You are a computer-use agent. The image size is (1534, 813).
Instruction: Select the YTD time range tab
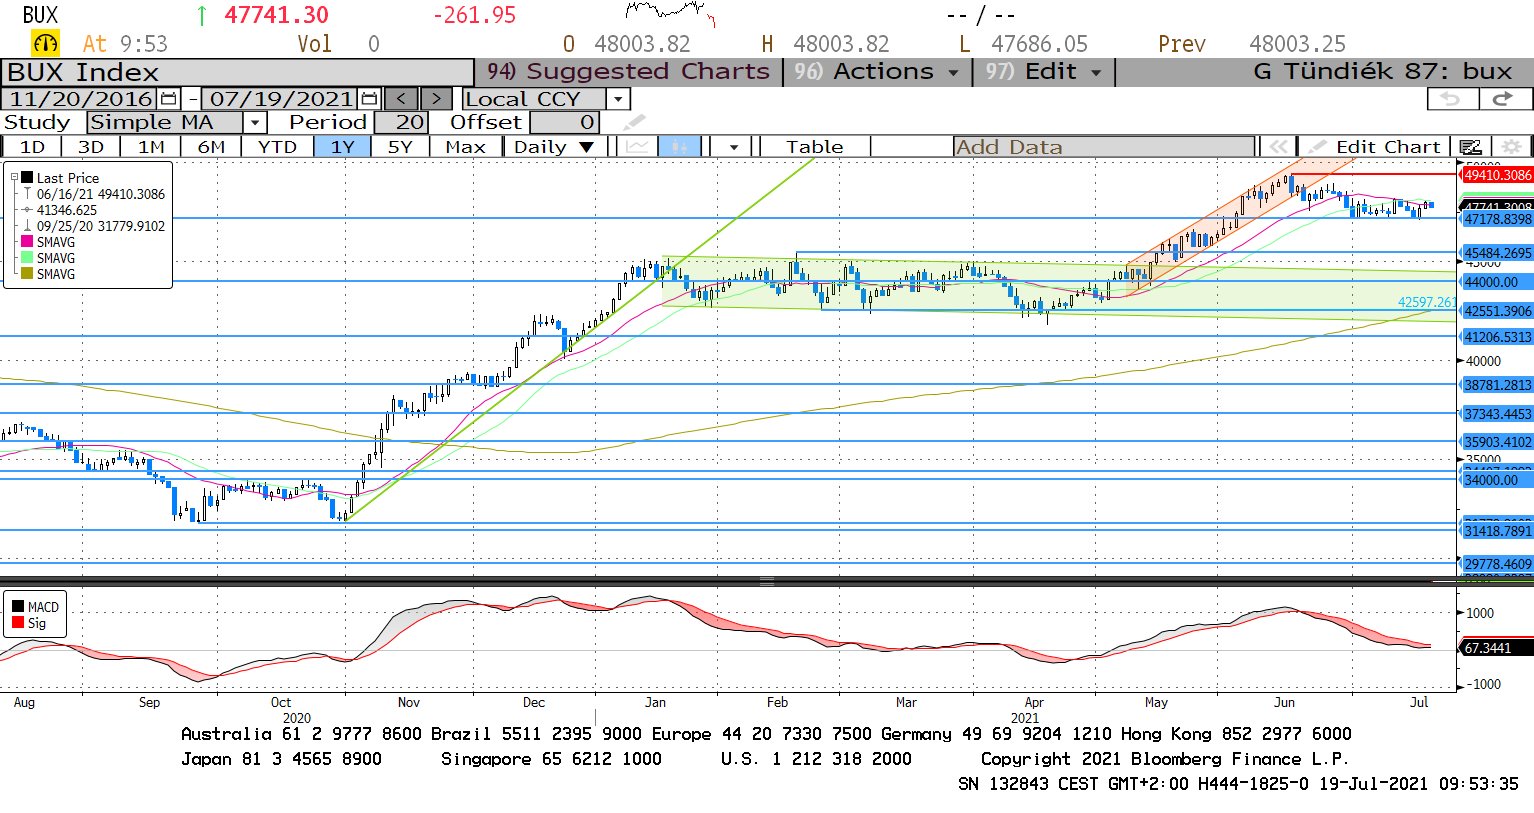point(277,147)
